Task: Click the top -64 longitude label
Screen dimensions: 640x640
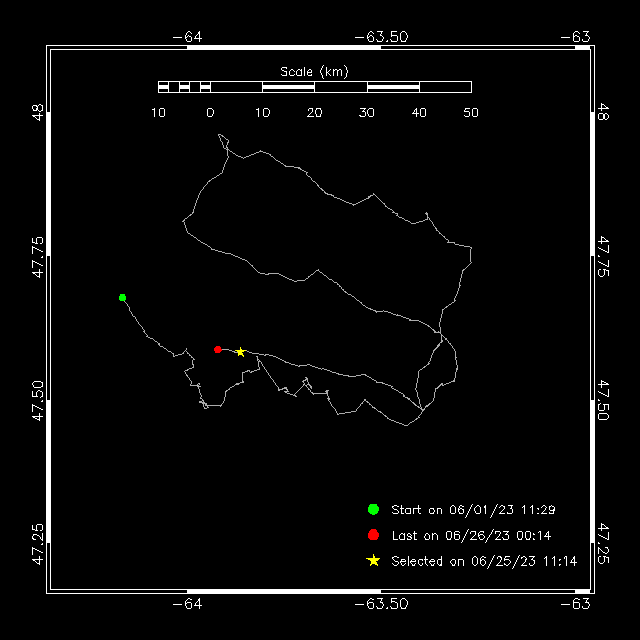Action: (x=187, y=37)
